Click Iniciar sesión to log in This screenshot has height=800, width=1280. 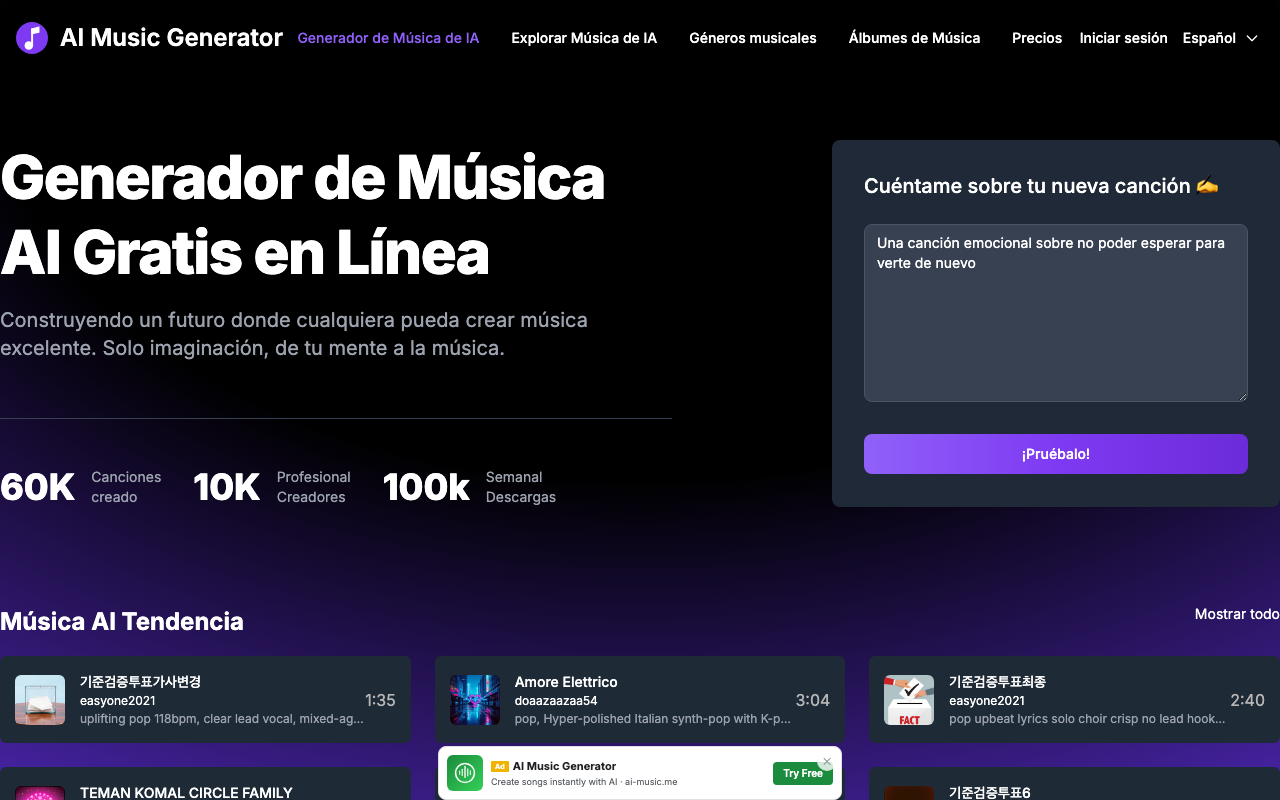1123,38
